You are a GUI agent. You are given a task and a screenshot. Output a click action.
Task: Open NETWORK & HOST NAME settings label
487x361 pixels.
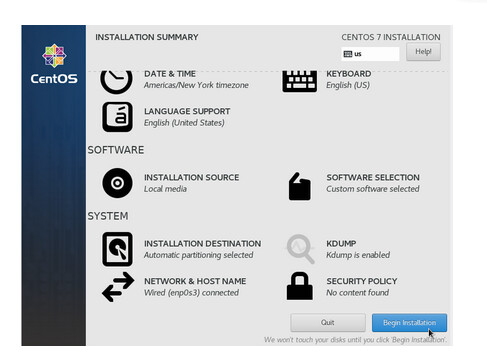pos(195,281)
